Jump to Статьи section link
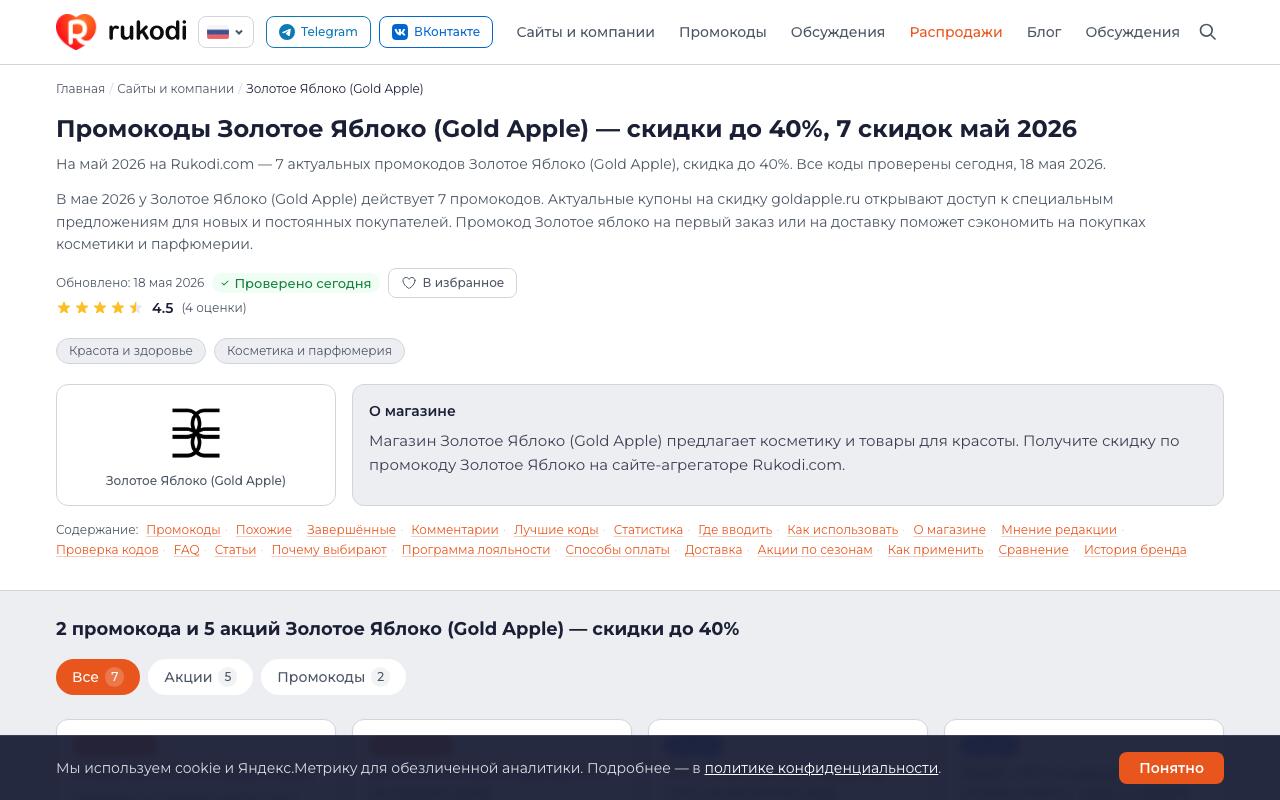 tap(235, 550)
